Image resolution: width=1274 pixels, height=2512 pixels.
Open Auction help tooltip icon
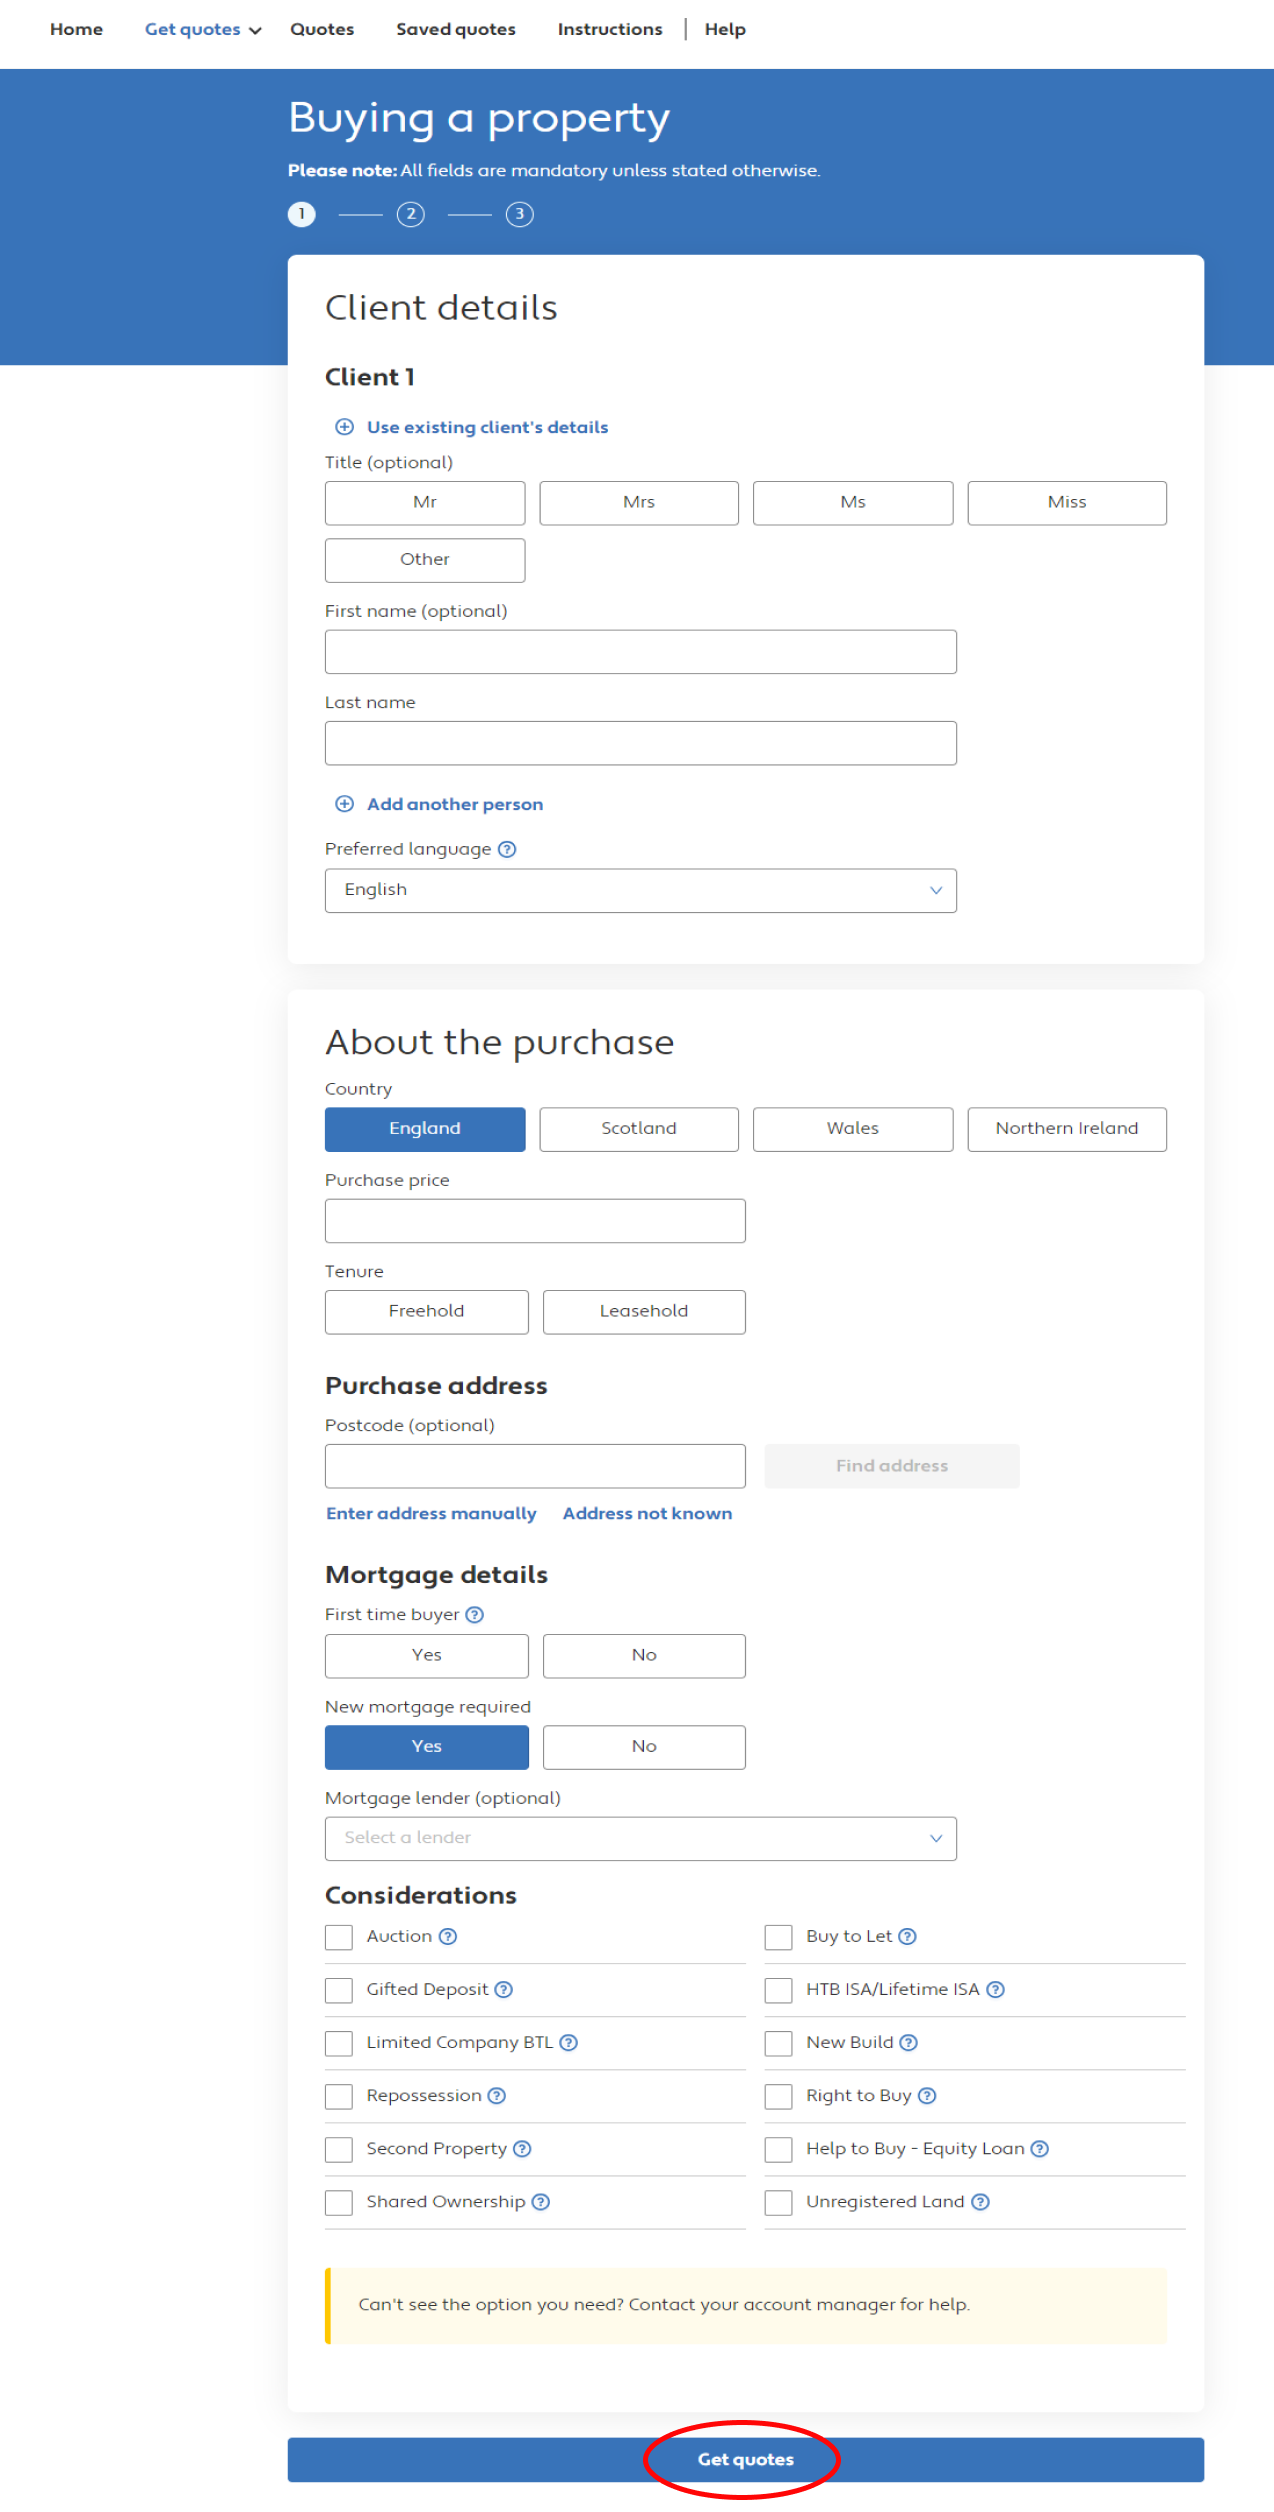tap(448, 1936)
